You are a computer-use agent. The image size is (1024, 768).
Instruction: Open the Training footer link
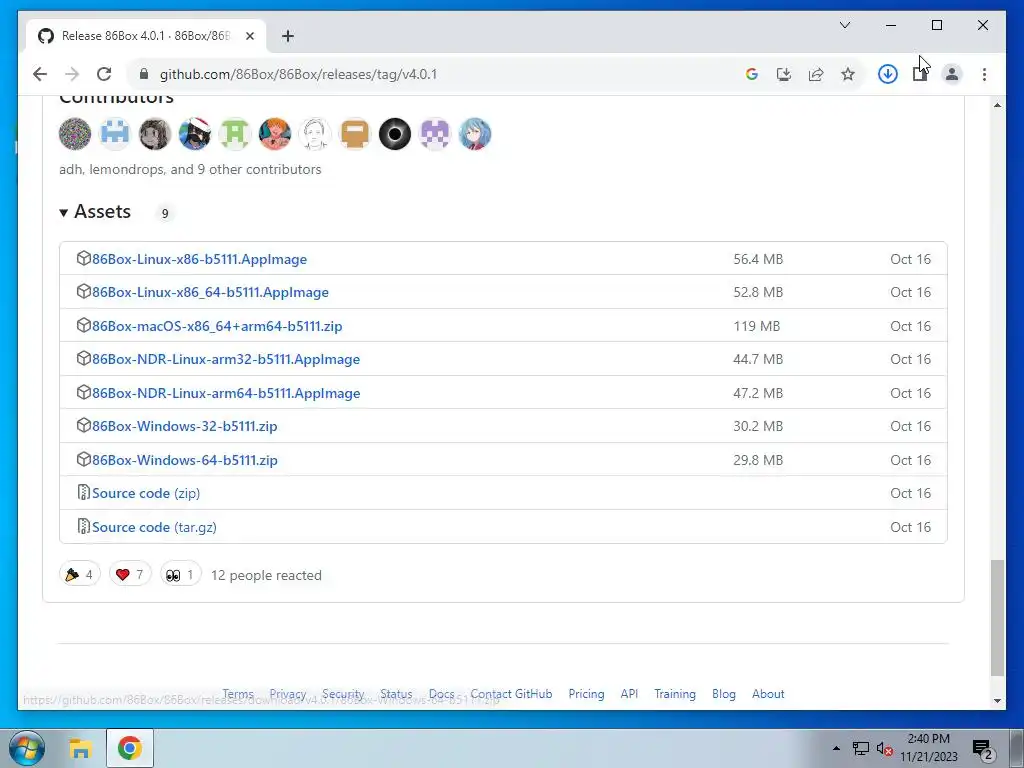pyautogui.click(x=675, y=694)
